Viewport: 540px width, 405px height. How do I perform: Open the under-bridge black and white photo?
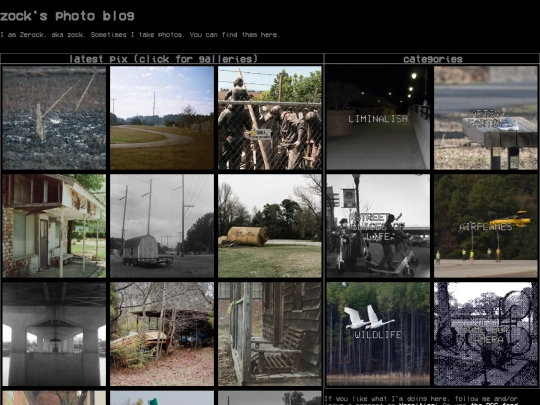[x=54, y=334]
